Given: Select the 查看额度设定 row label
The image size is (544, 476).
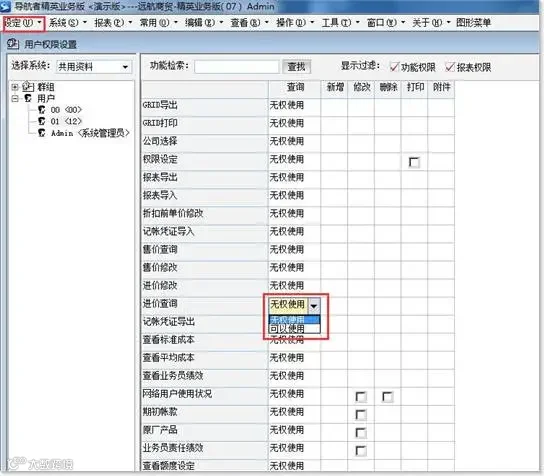Looking at the screenshot, I should (169, 466).
